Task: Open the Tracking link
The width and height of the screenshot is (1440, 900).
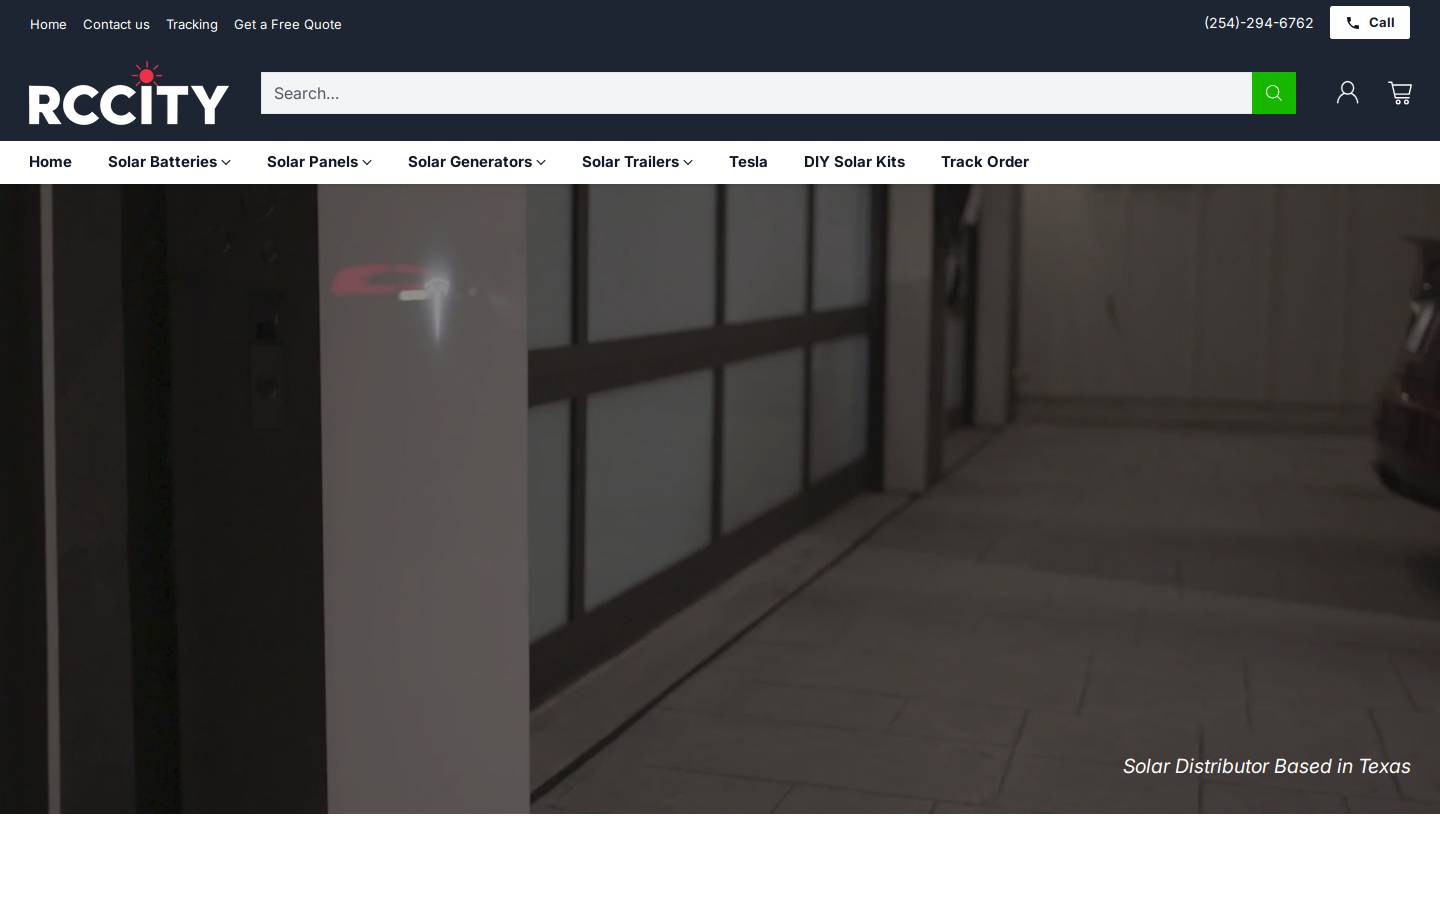Action: tap(192, 24)
